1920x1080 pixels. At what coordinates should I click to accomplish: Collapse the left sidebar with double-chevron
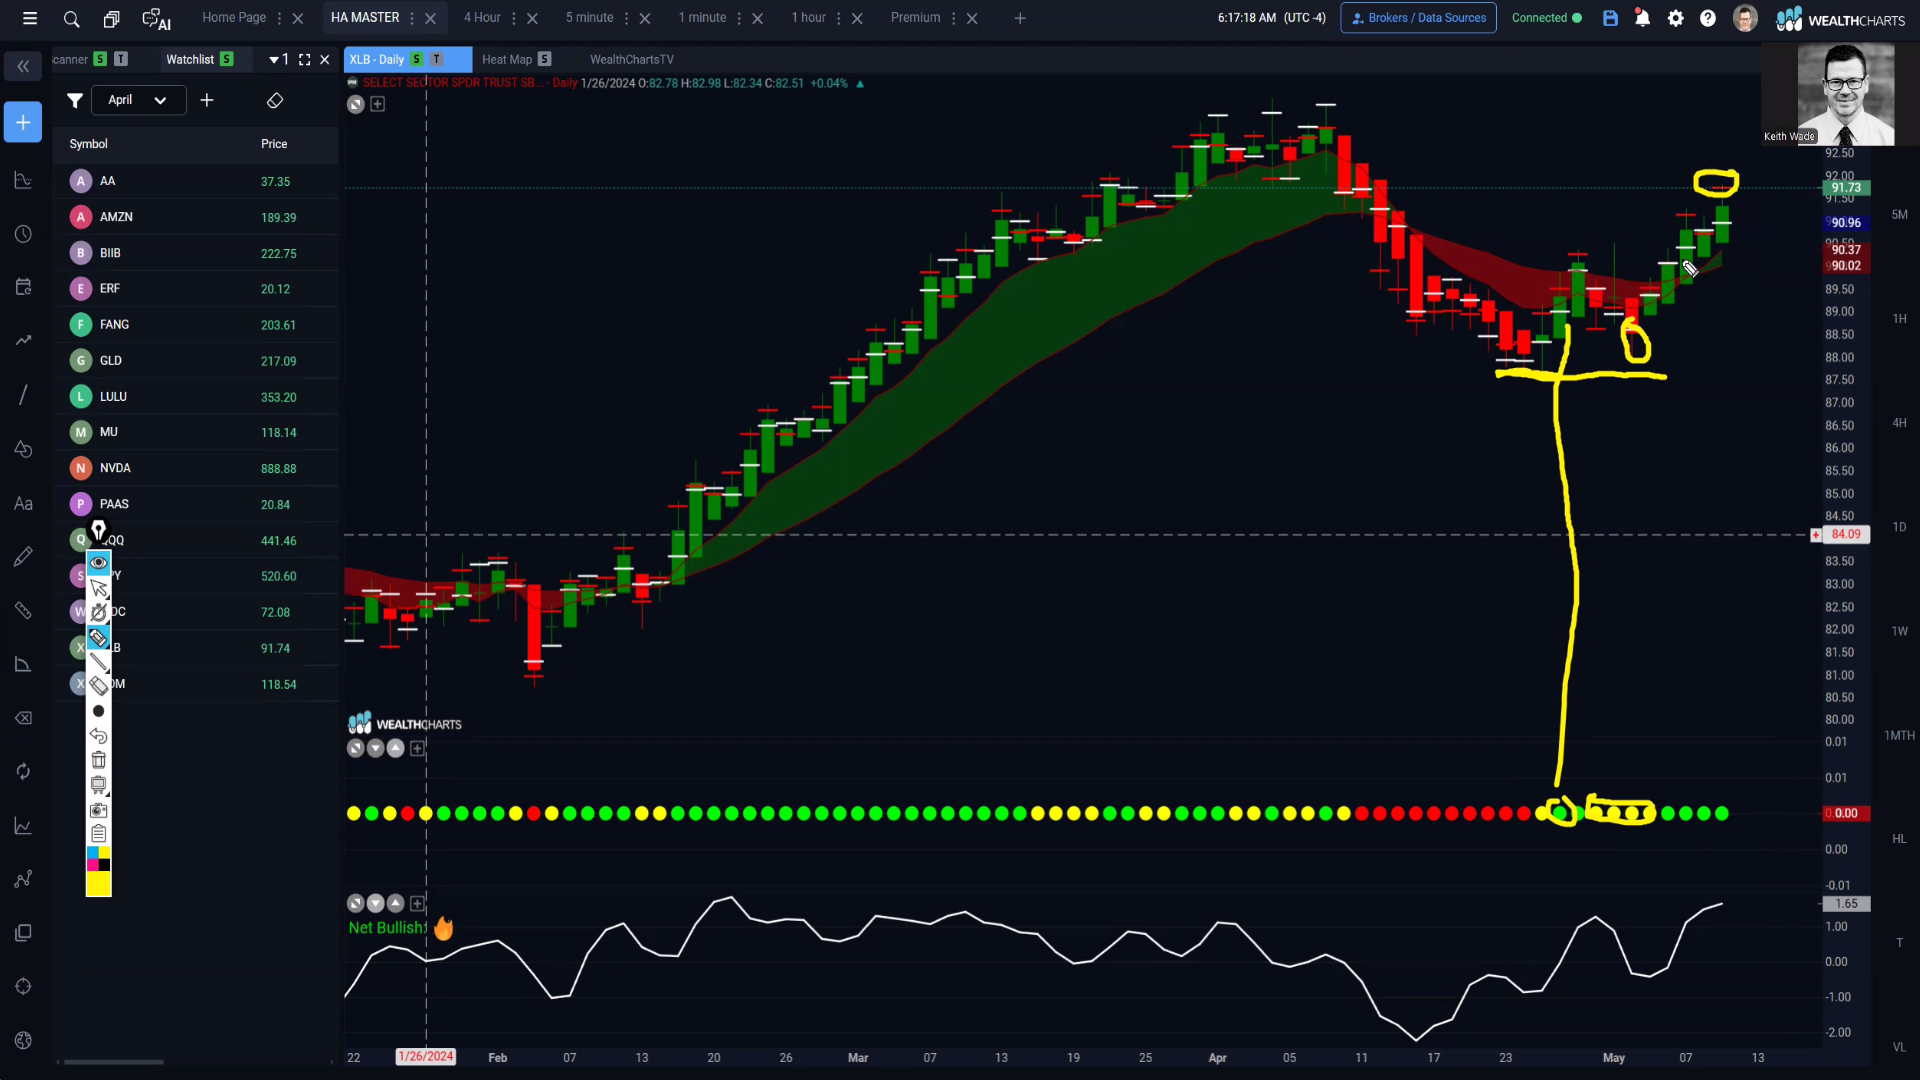23,66
